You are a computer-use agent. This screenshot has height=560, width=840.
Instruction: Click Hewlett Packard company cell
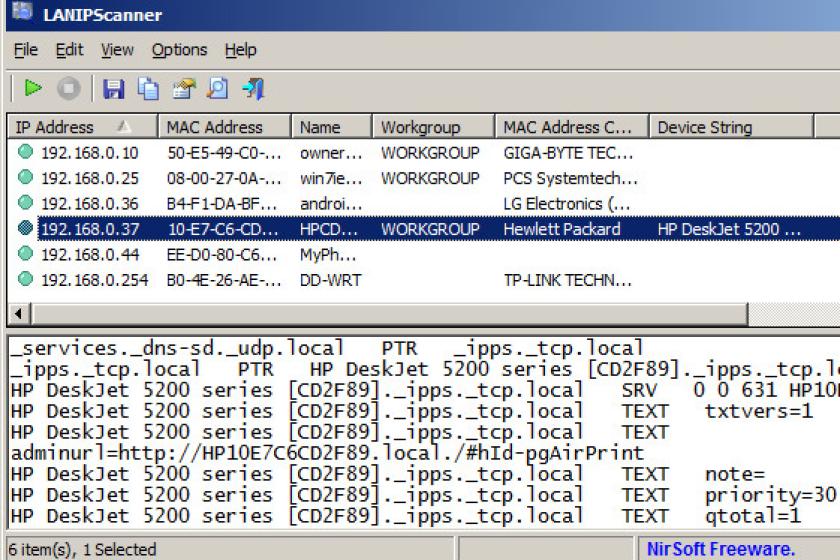pos(561,229)
